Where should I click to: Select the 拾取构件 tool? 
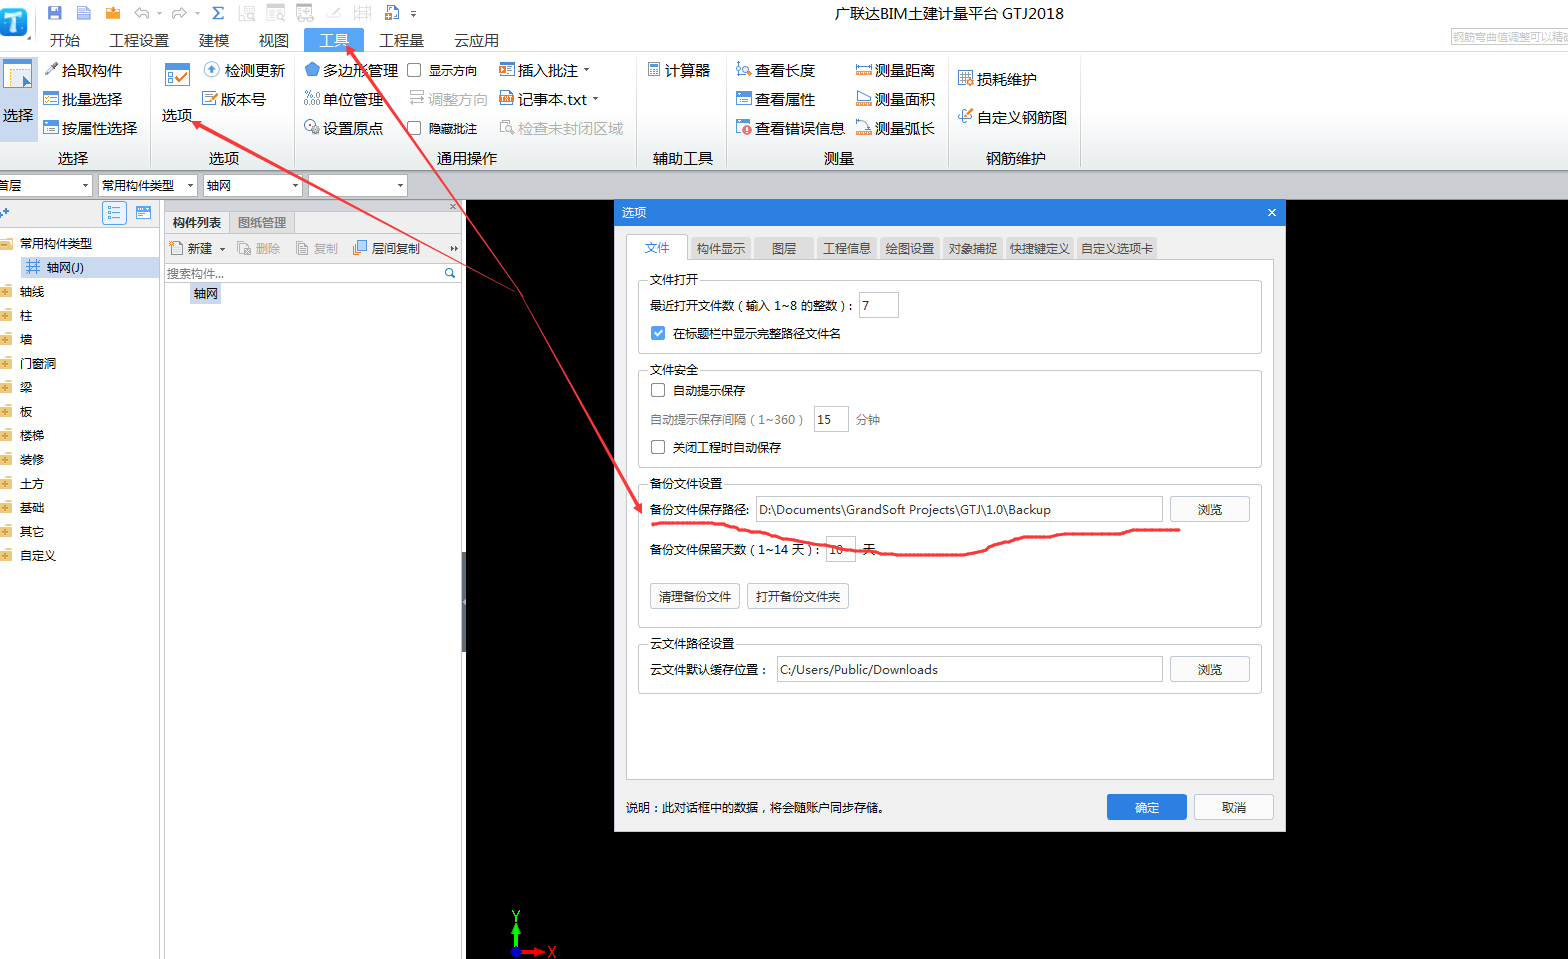pos(83,70)
